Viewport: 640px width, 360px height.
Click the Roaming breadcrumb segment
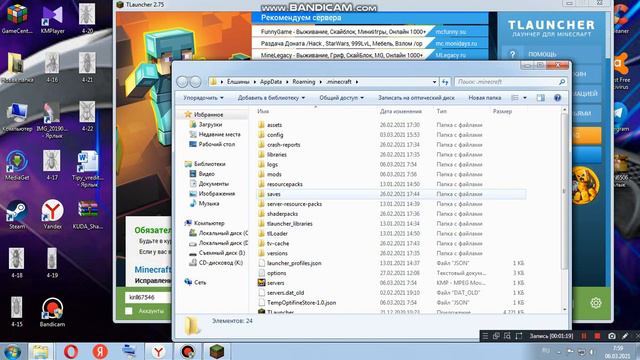pyautogui.click(x=303, y=82)
